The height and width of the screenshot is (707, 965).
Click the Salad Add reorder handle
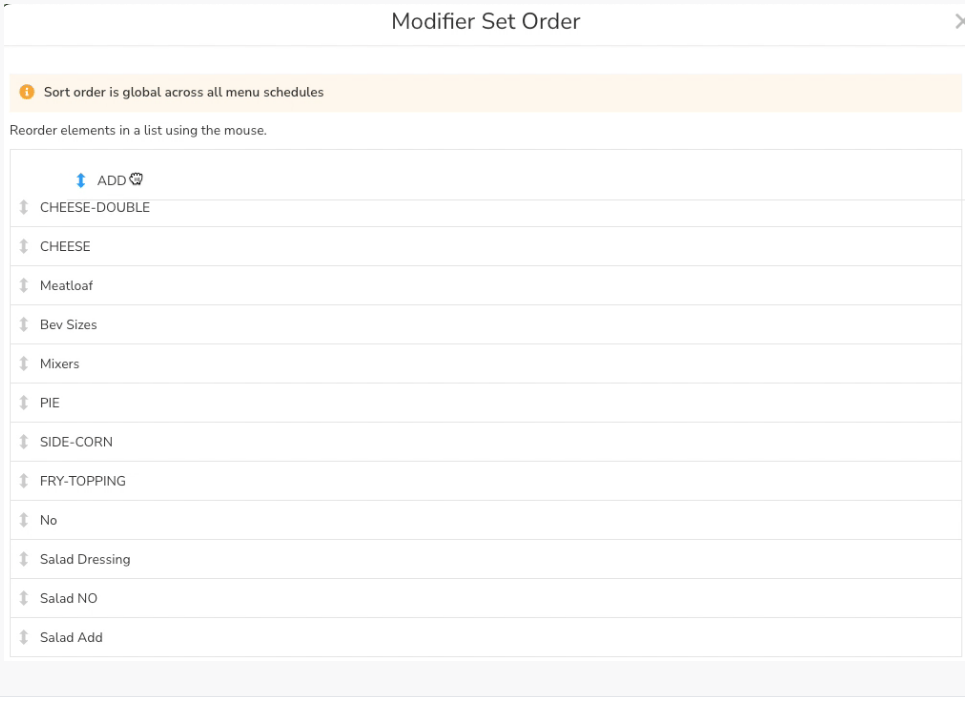click(24, 637)
